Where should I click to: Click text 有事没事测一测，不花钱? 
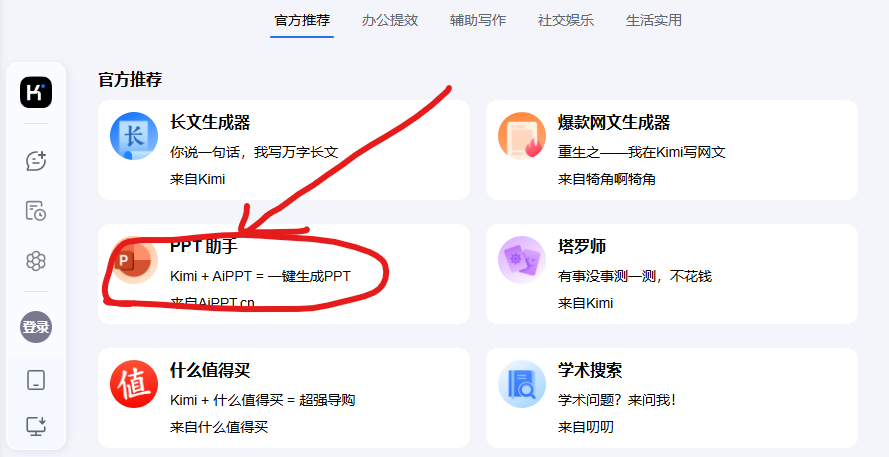(634, 276)
